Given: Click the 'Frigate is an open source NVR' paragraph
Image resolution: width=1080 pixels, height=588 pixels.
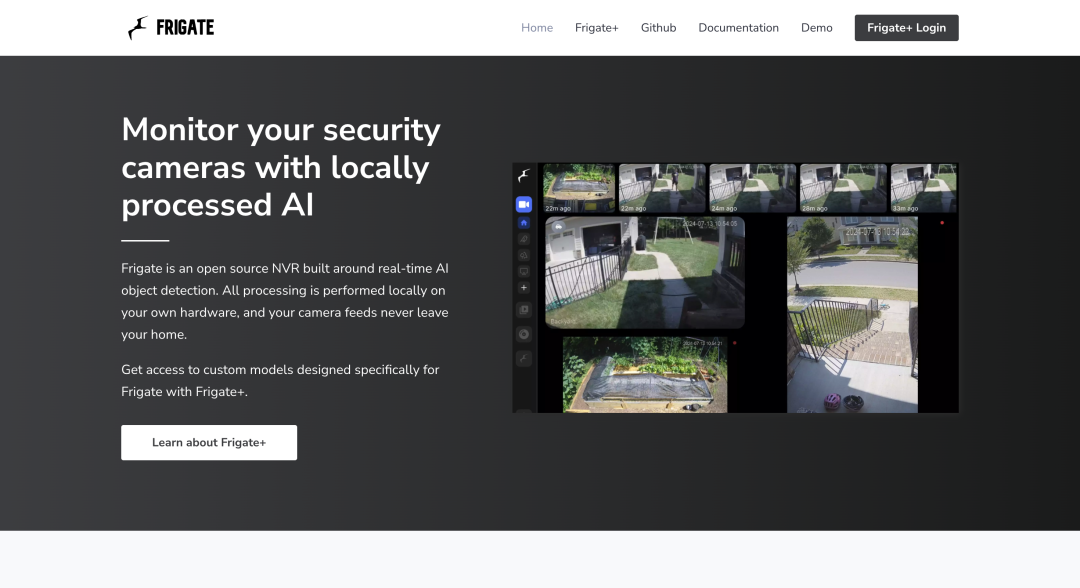Looking at the screenshot, I should pos(284,302).
